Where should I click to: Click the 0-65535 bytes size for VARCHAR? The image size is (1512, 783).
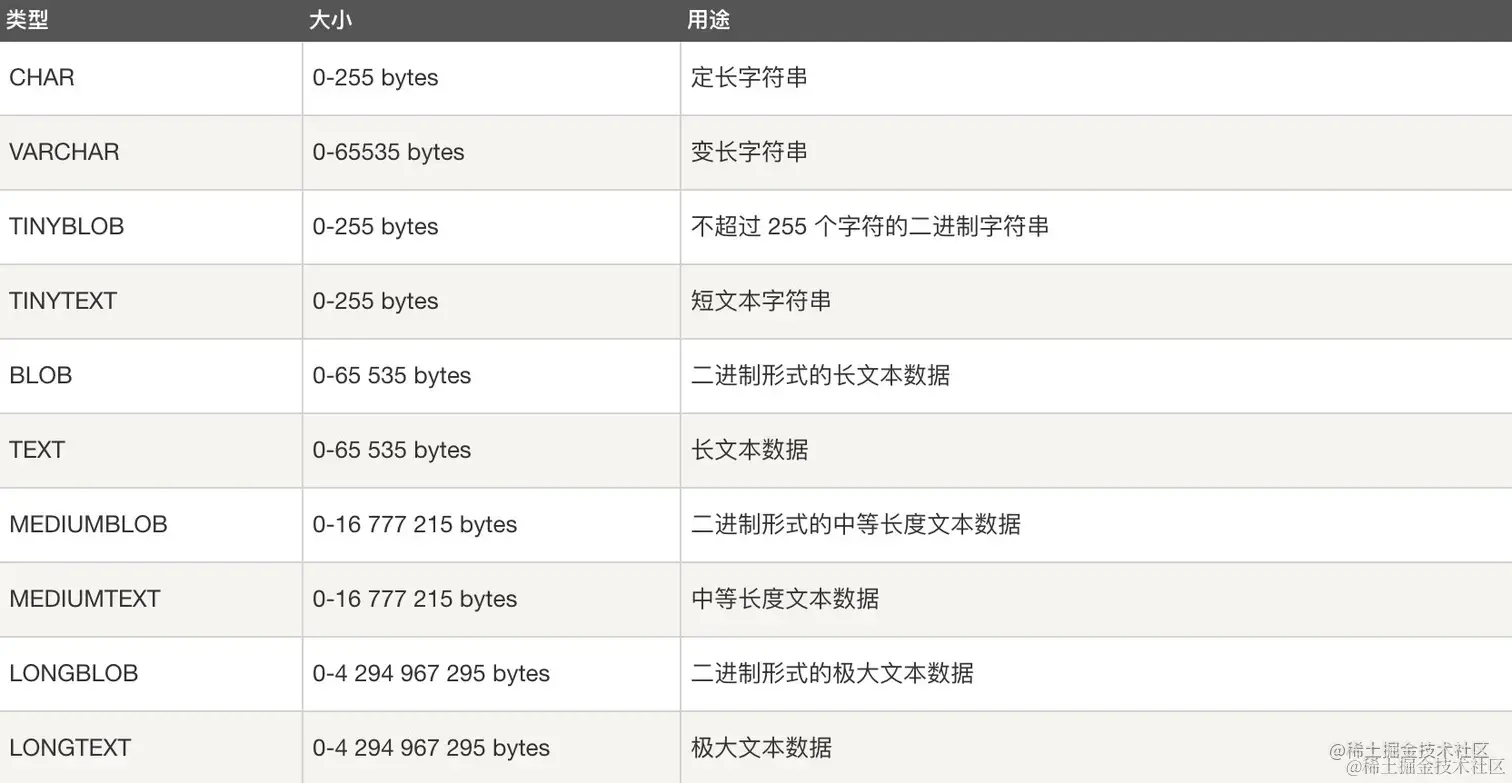tap(389, 152)
